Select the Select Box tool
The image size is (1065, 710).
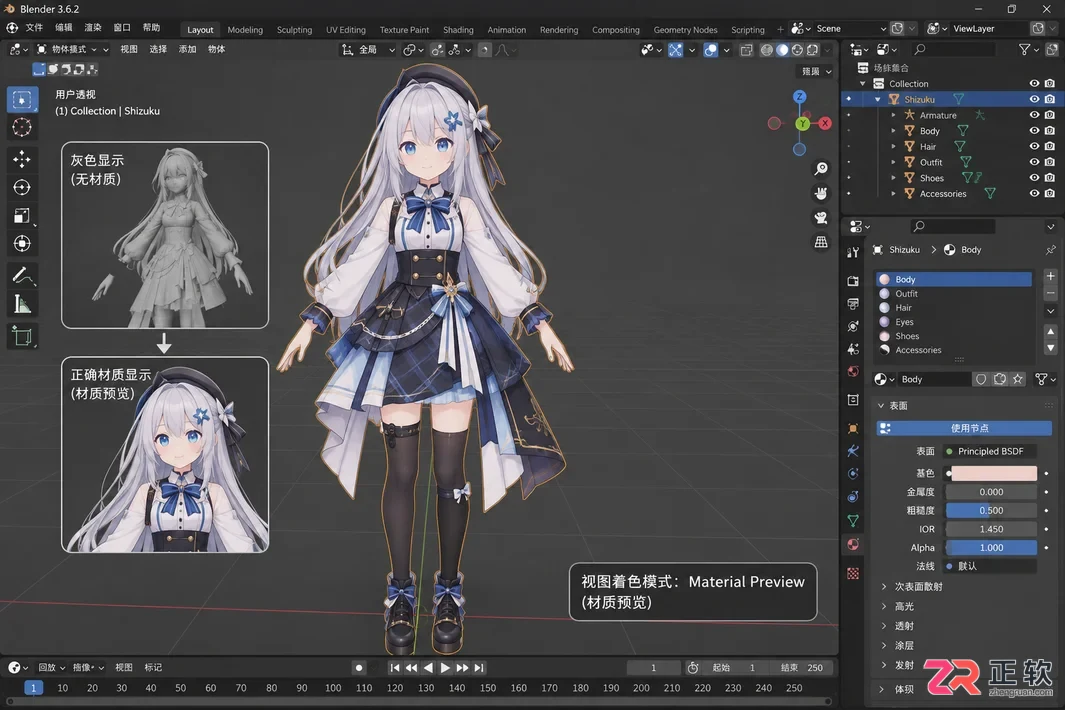click(22, 100)
